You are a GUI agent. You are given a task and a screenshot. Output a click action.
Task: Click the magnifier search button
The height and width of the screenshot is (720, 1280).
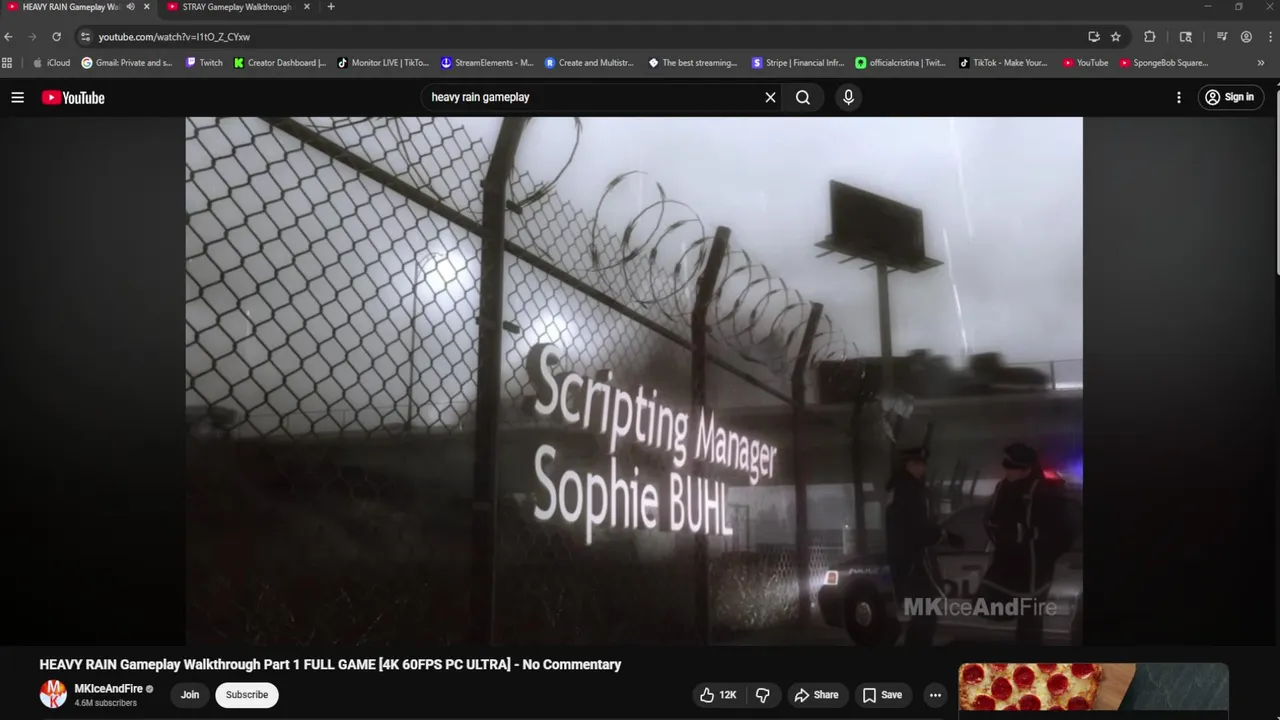pyautogui.click(x=803, y=97)
